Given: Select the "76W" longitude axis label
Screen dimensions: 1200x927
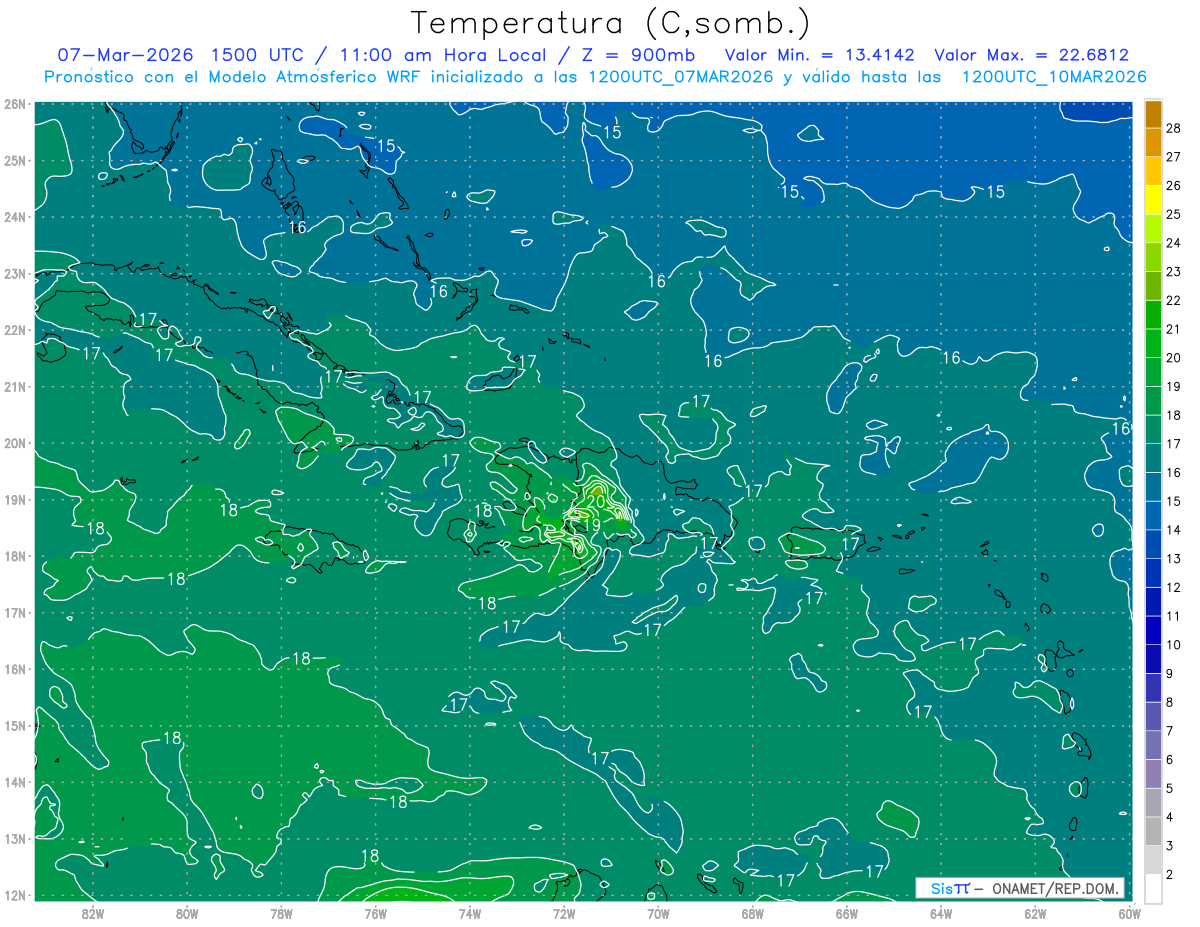Looking at the screenshot, I should (375, 912).
